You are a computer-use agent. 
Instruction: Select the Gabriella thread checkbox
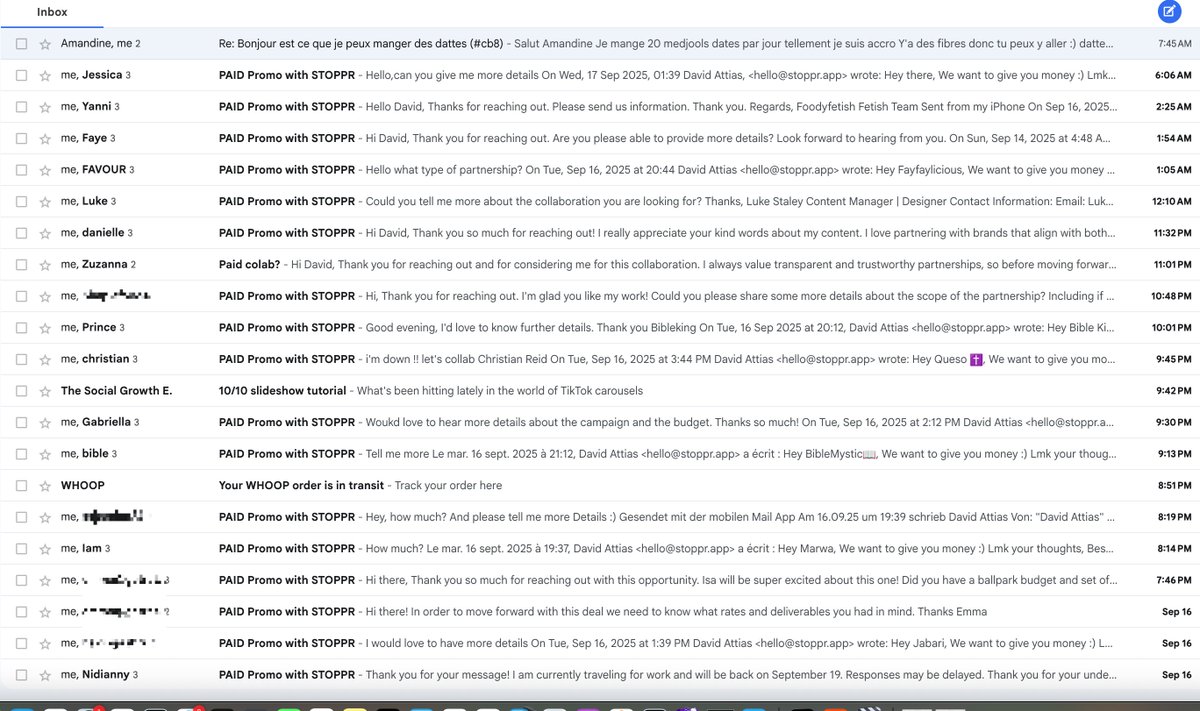tap(22, 422)
